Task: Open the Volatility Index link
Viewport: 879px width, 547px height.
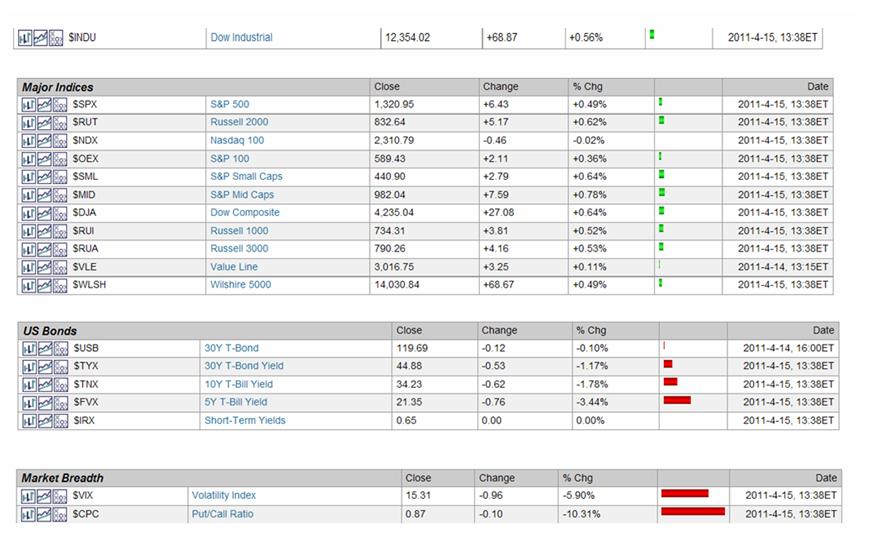Action: click(x=223, y=496)
